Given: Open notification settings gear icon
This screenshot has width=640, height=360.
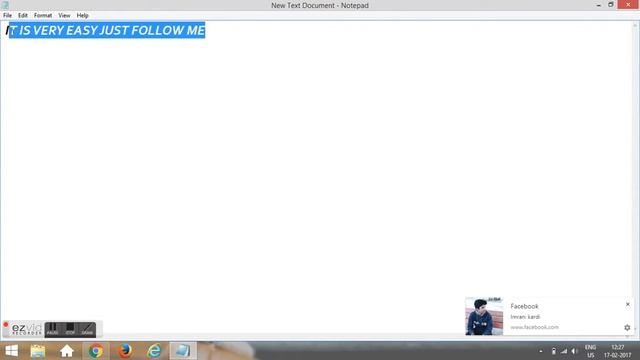Looking at the screenshot, I should 627,327.
